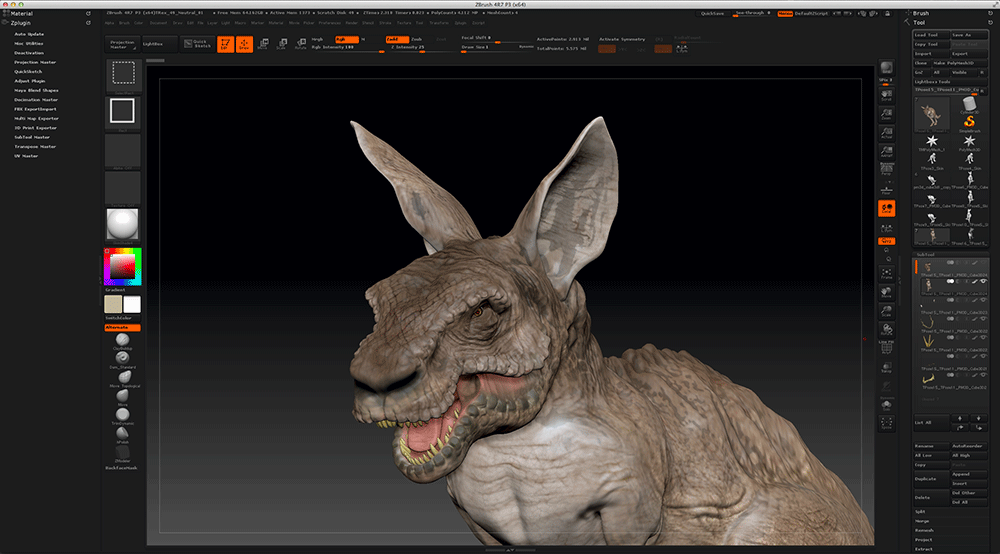
Task: Toggle Rgb channel button in top shelf
Action: pos(347,40)
